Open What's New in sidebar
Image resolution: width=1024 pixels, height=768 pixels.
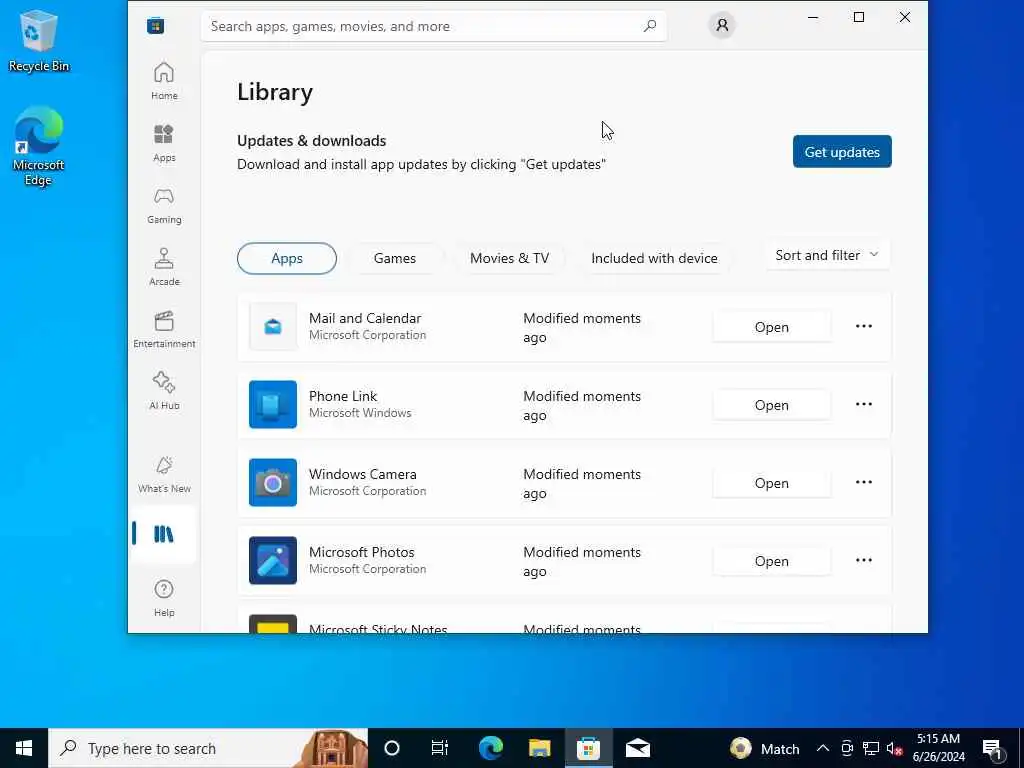164,474
